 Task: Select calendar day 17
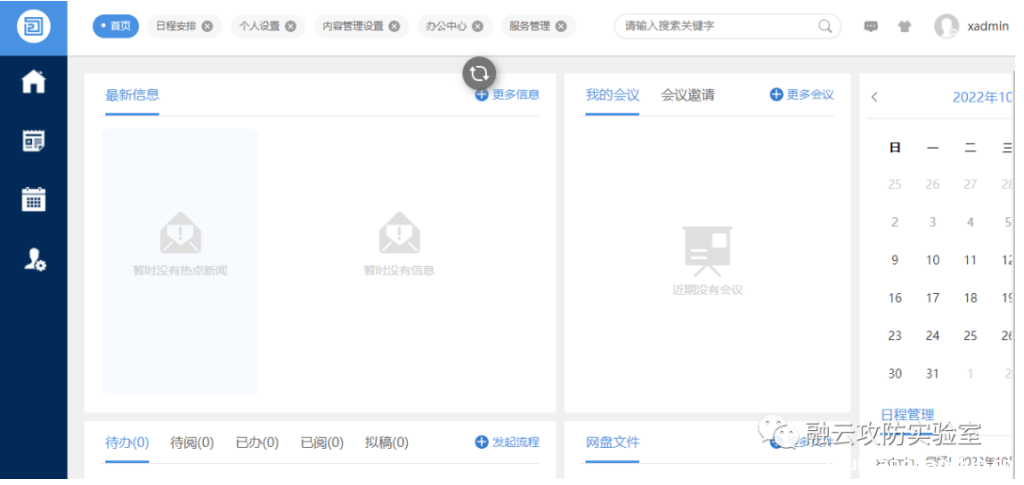tap(933, 298)
